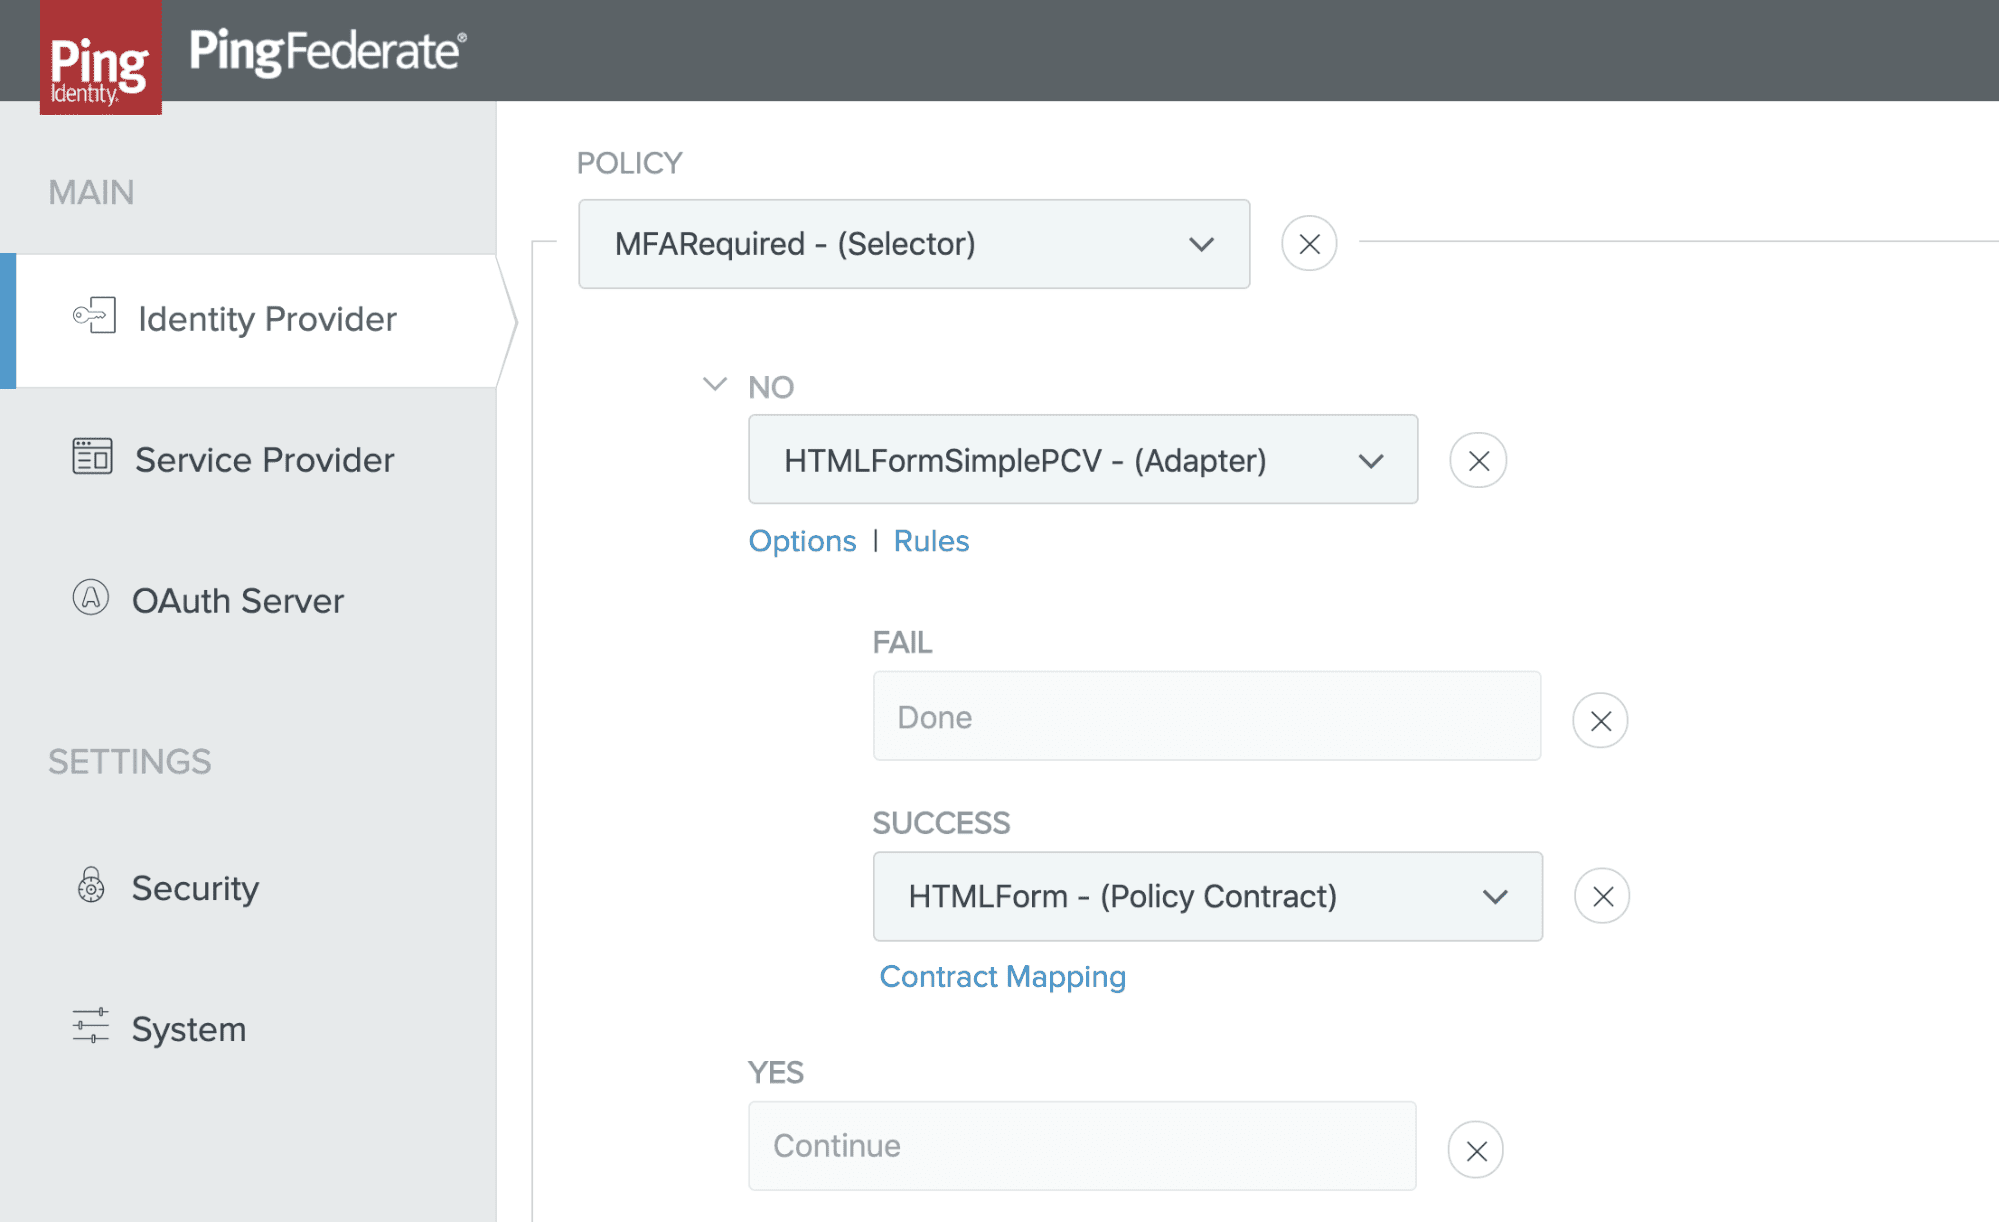Click the MAIN section heading
Viewport: 1999px width, 1222px height.
click(91, 192)
